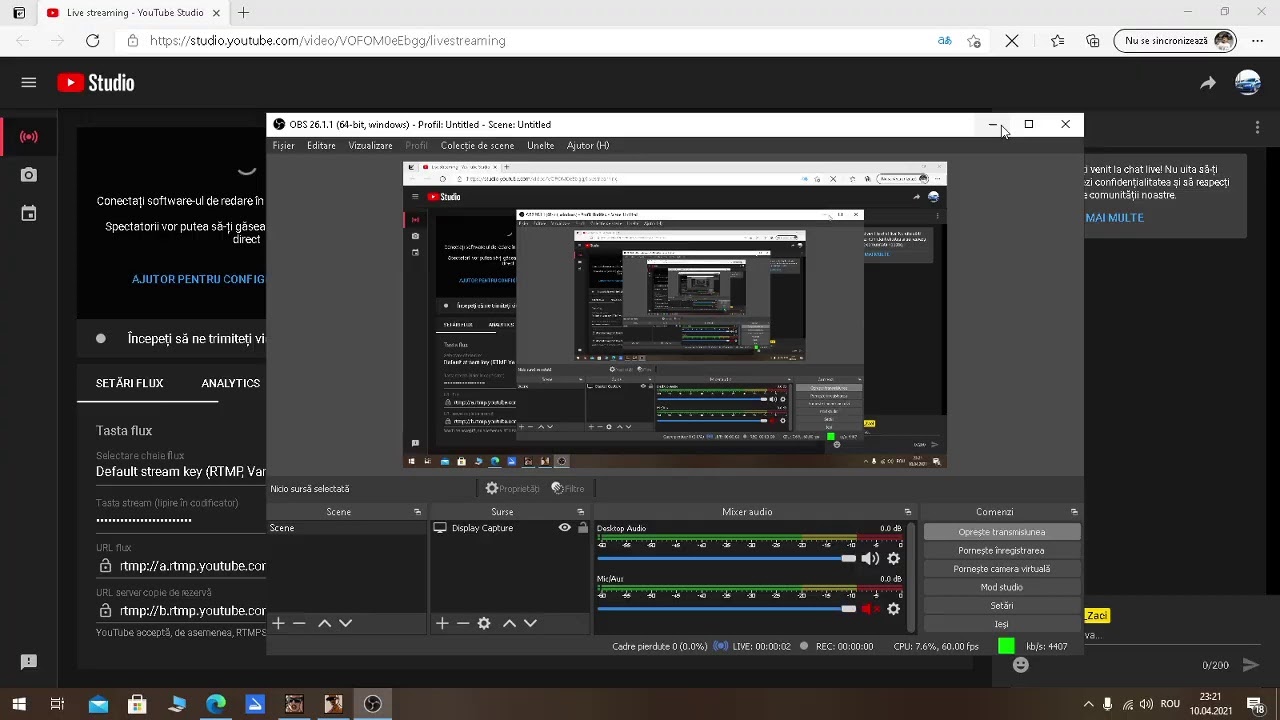The image size is (1280, 720).
Task: Open Setări from the Comenzi panel
Action: coord(1001,606)
